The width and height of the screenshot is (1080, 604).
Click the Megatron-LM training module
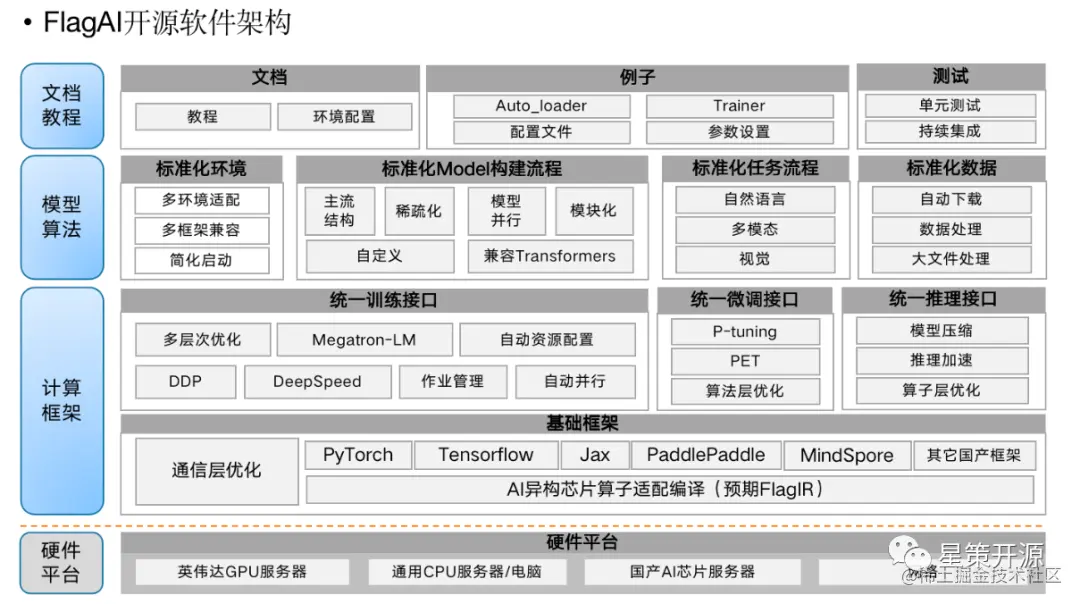pos(364,339)
